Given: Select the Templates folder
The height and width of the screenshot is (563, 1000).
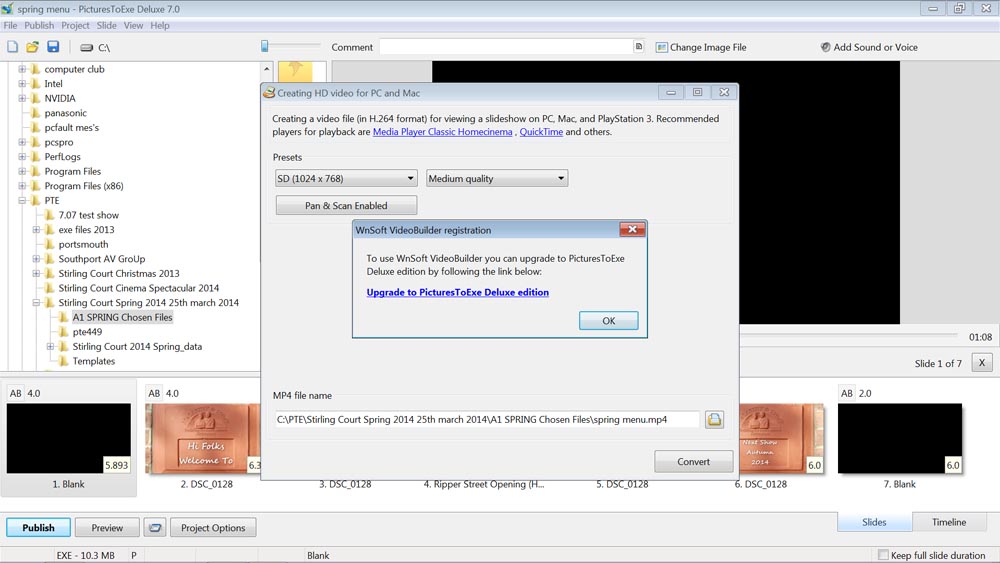Looking at the screenshot, I should tap(94, 361).
